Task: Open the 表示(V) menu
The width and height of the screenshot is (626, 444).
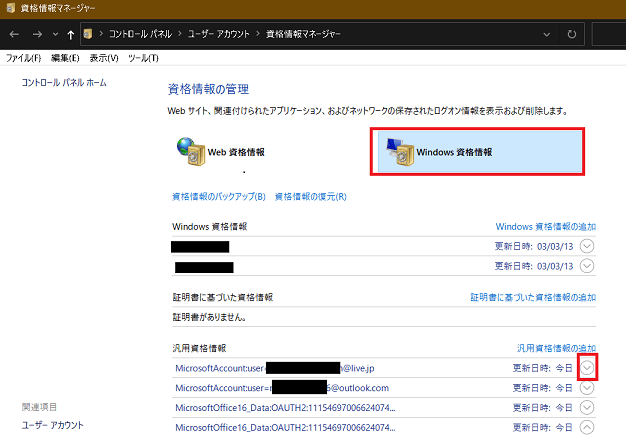Action: click(x=104, y=58)
